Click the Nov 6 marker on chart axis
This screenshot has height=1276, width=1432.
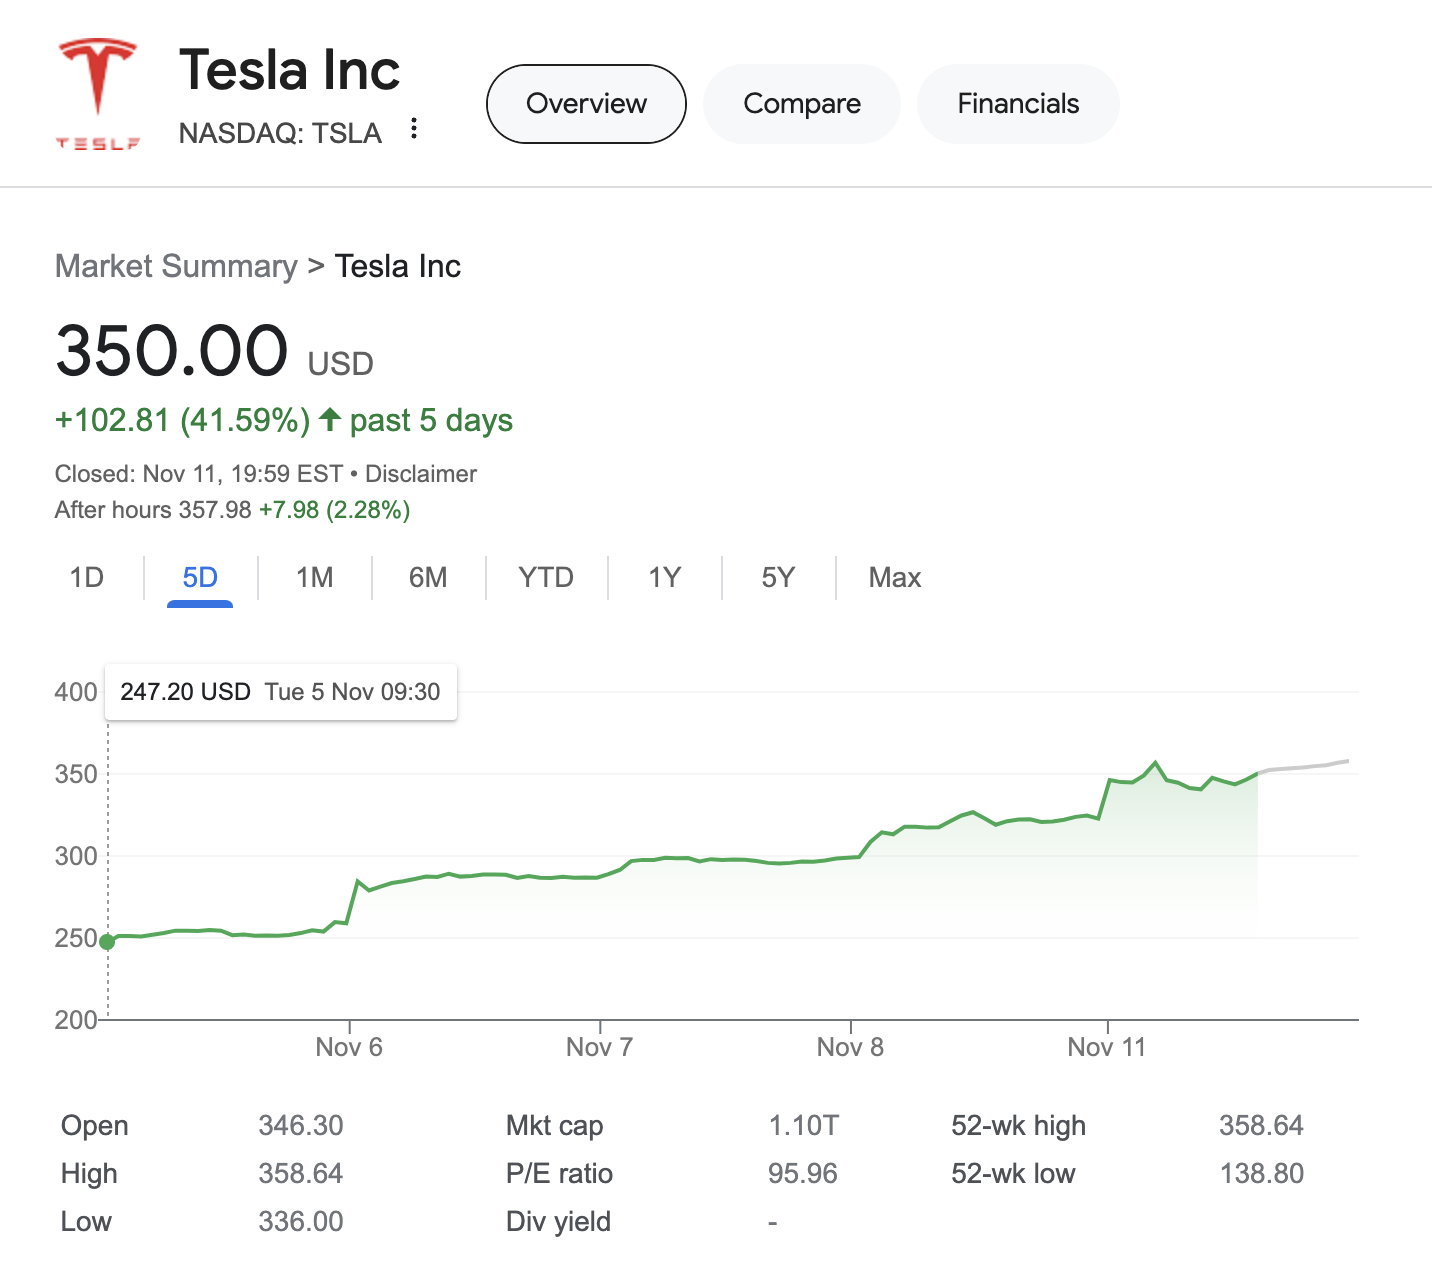click(x=349, y=1047)
